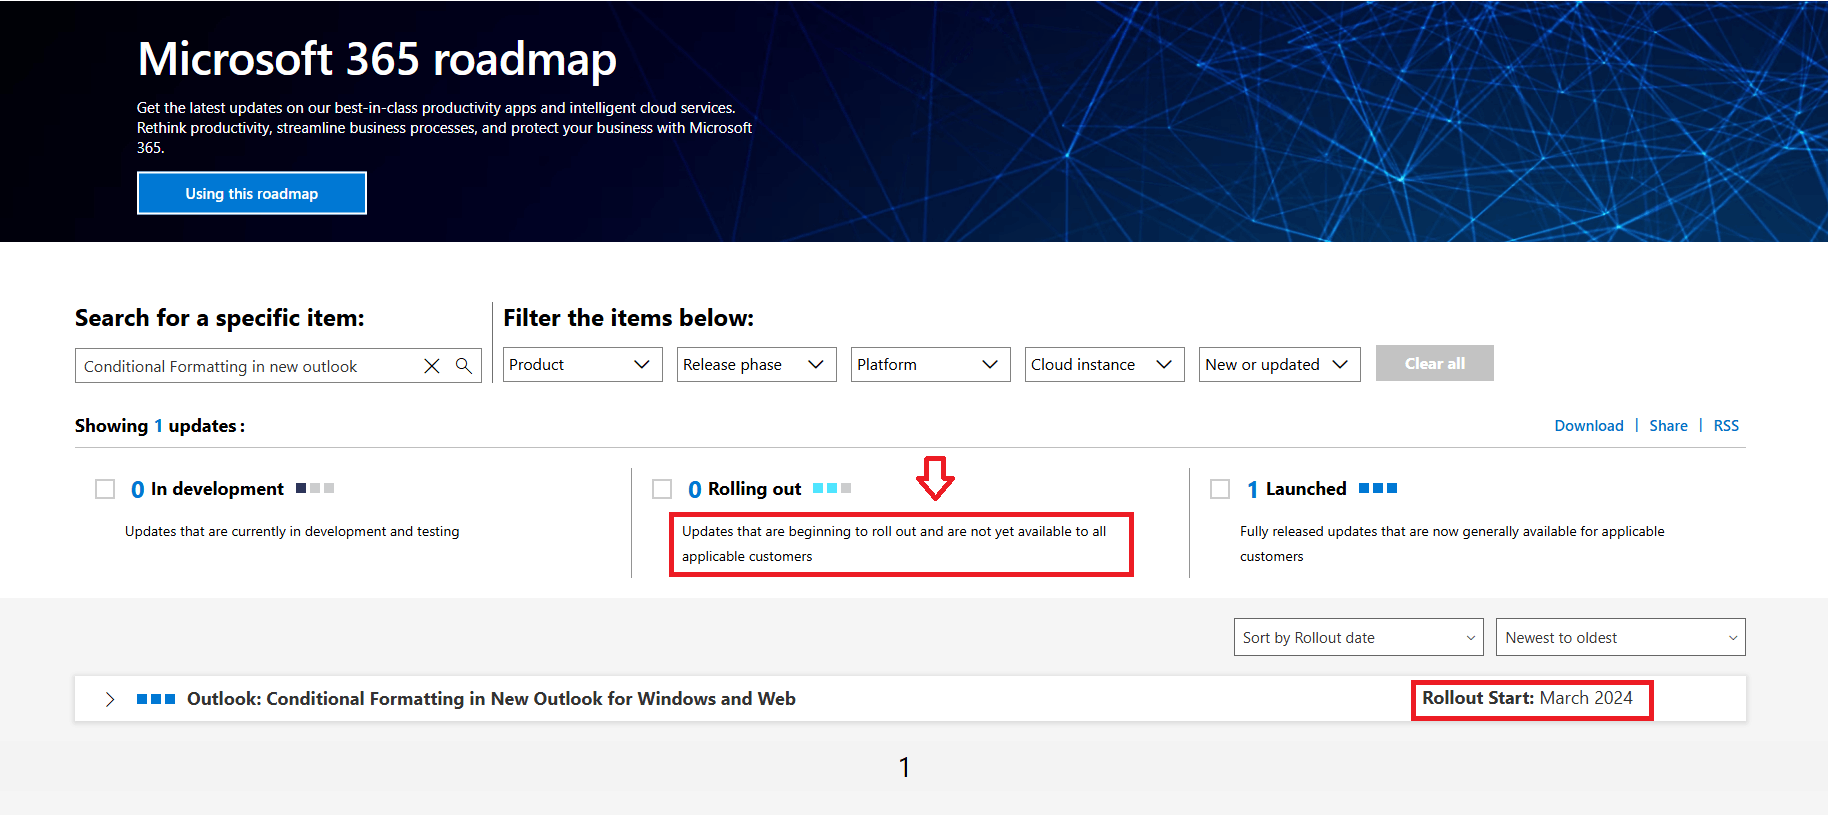Click the Launched phase indicator squares in heading
Screen dimensions: 1828x815
(1378, 488)
